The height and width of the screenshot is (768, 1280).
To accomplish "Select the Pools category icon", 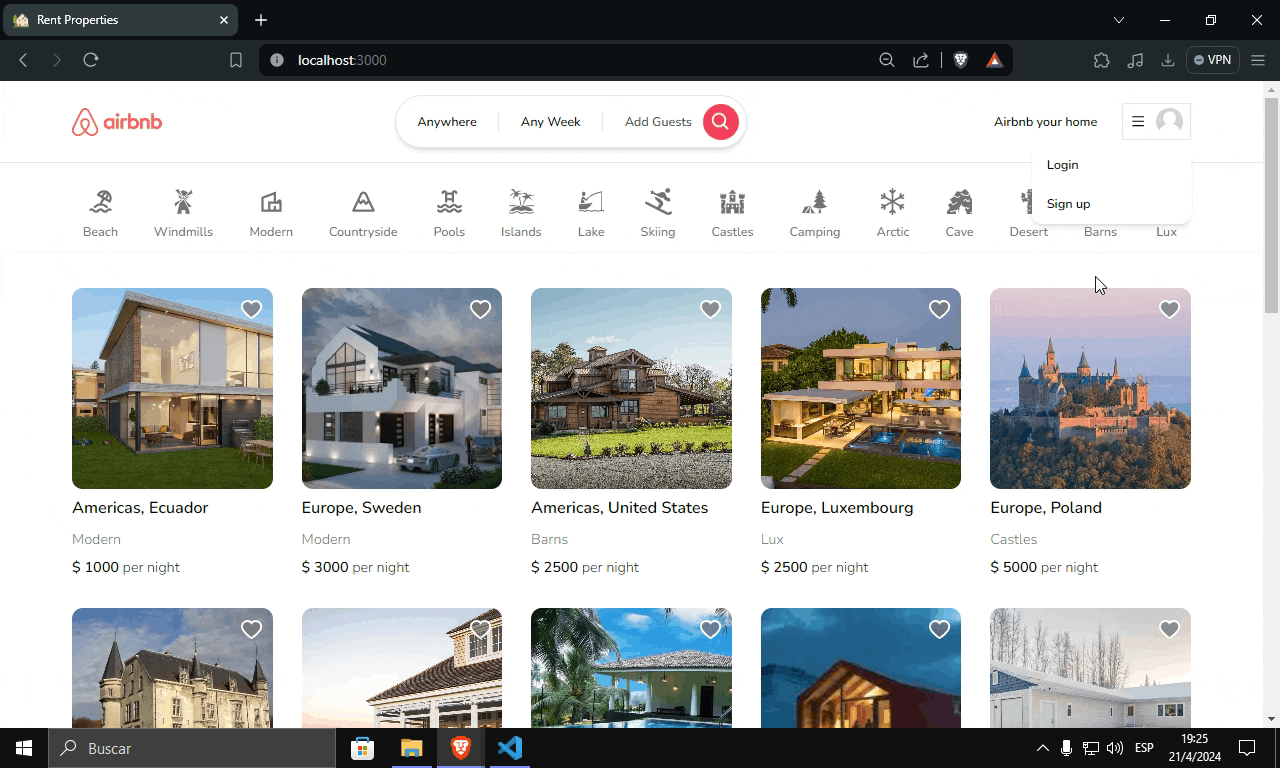I will click(x=449, y=202).
